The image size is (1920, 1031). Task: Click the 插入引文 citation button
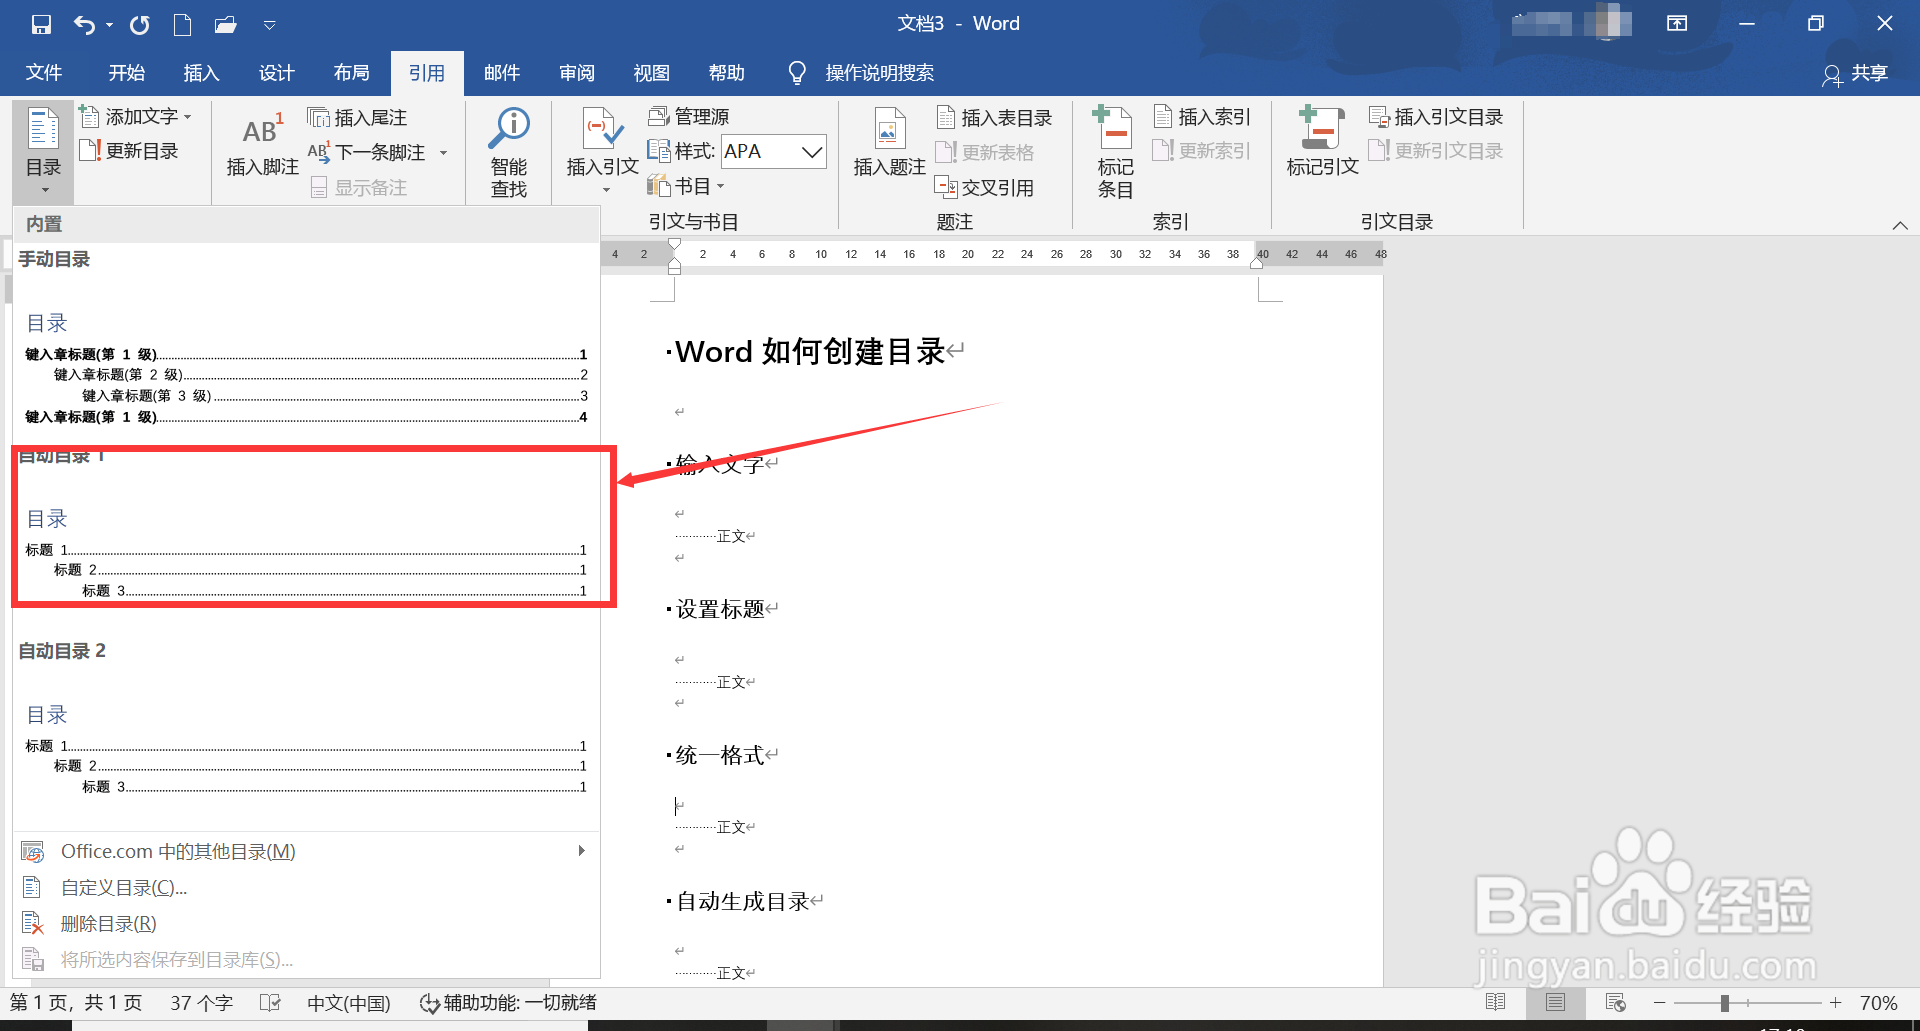[602, 150]
